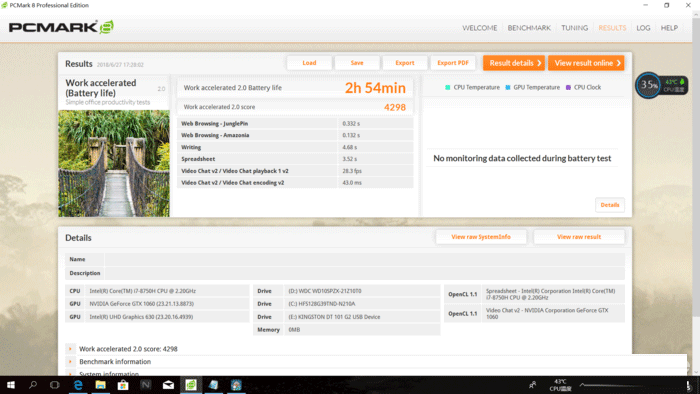Open taskbar search
700x394 pixels.
pyautogui.click(x=33, y=385)
